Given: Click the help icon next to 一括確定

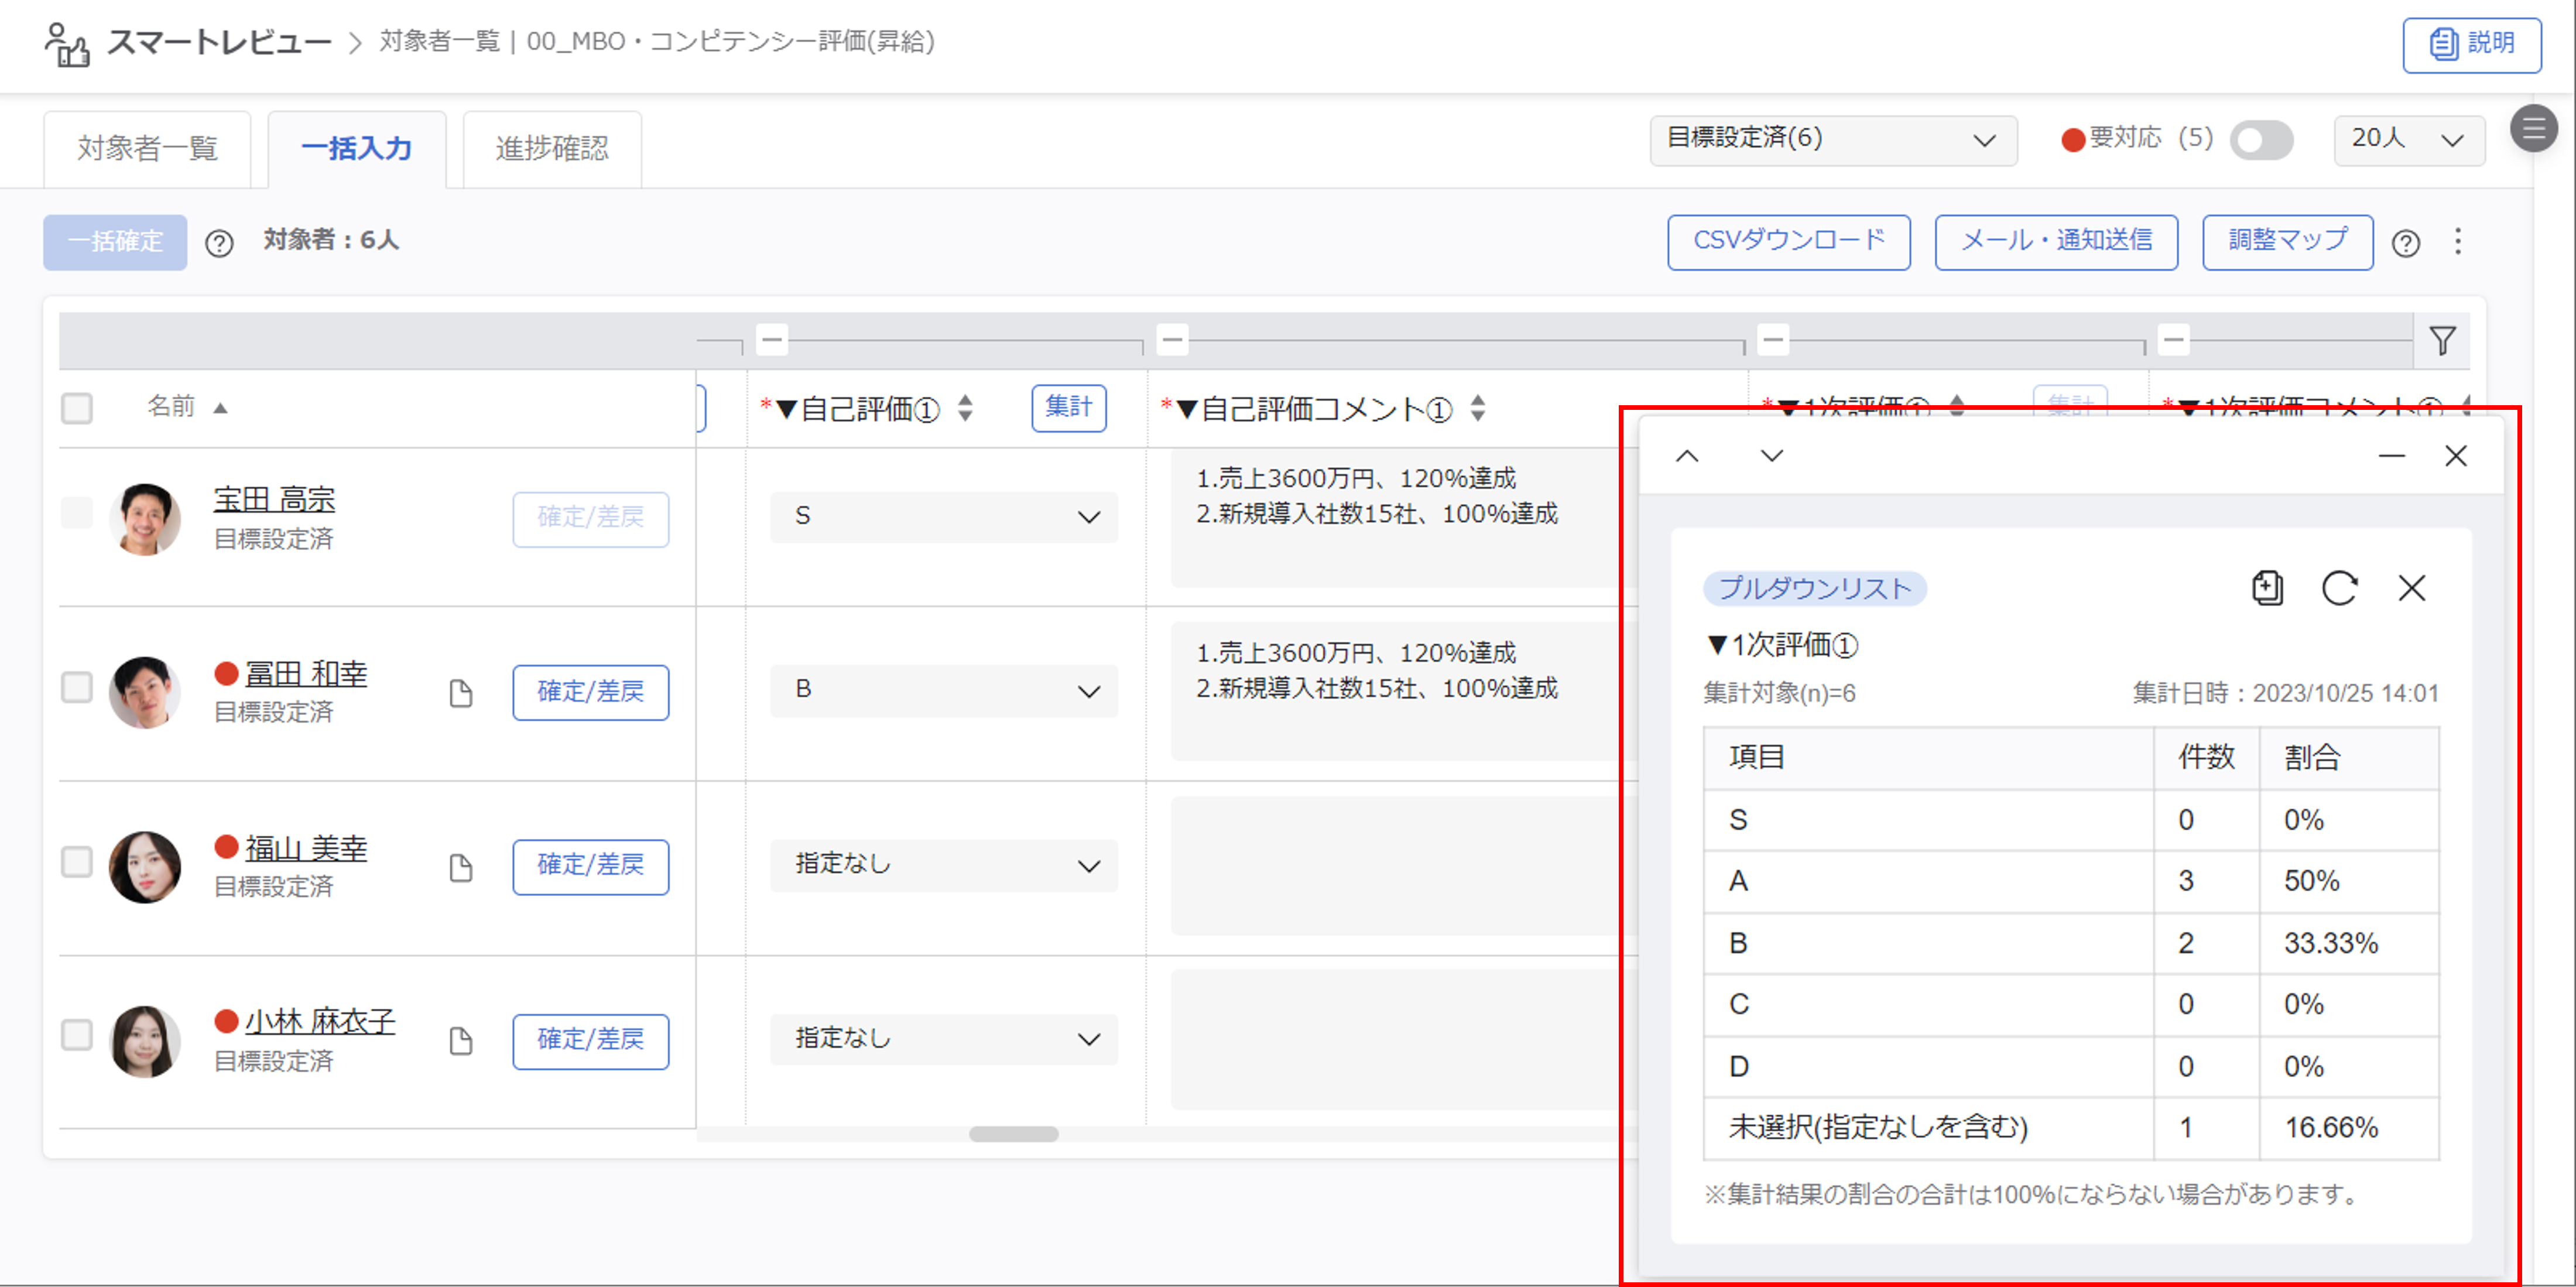Looking at the screenshot, I should [x=219, y=243].
